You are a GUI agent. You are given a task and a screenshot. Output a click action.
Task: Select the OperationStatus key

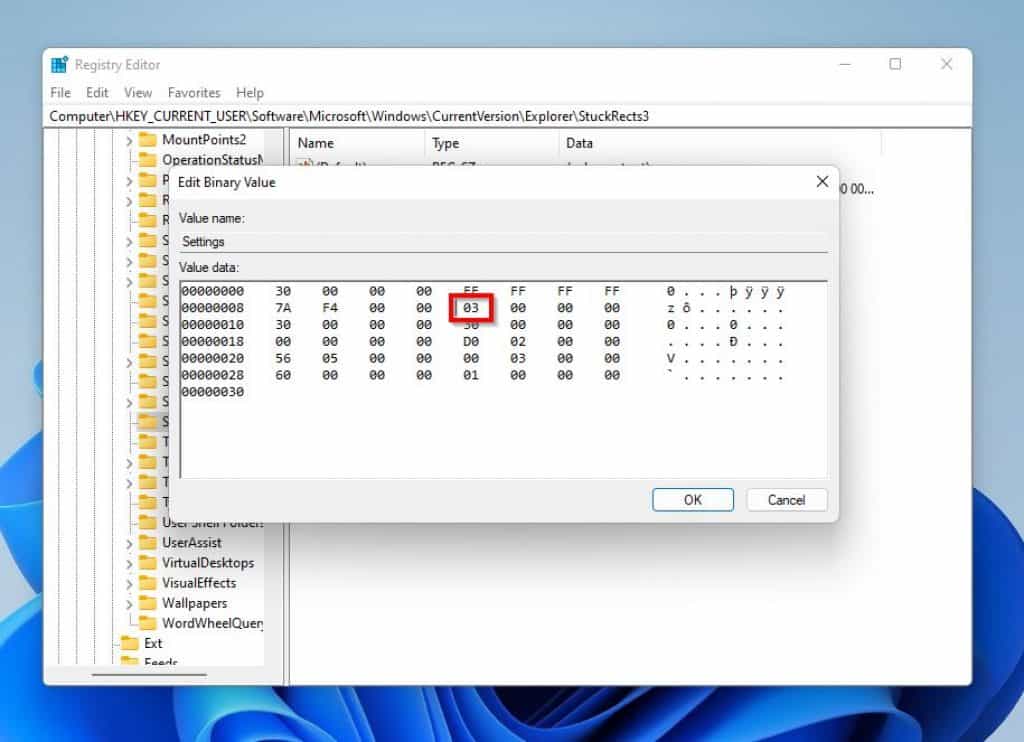tap(212, 160)
